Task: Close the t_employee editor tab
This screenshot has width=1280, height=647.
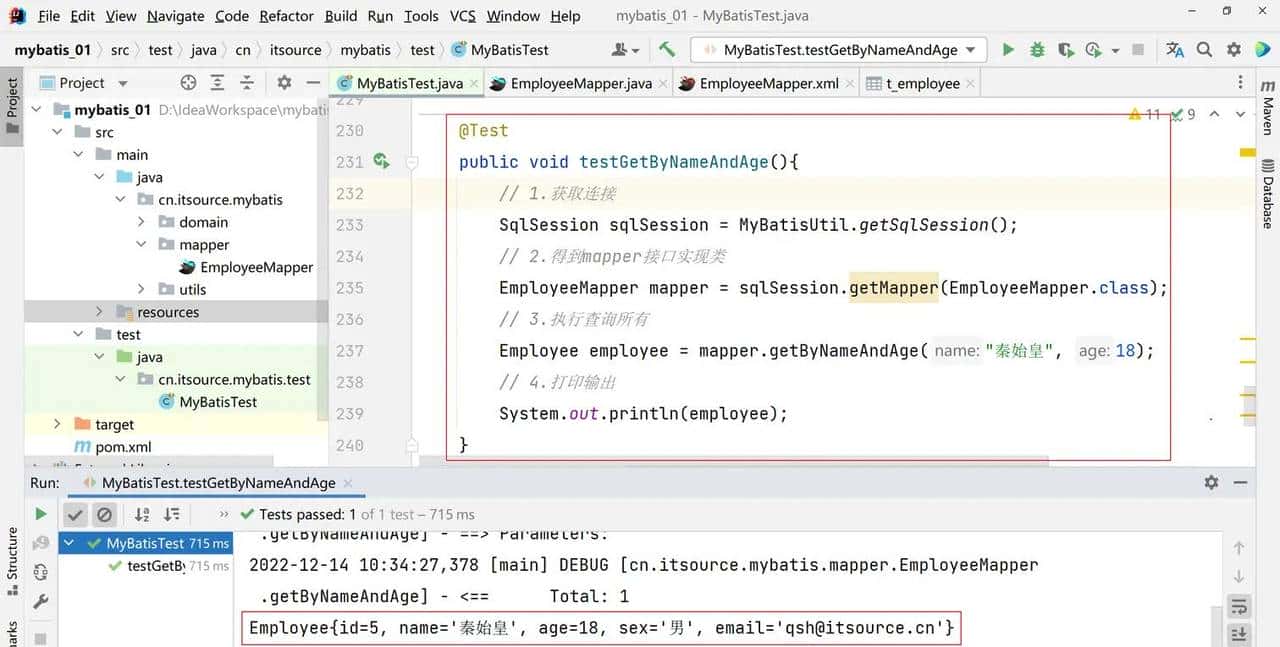Action: click(x=970, y=84)
